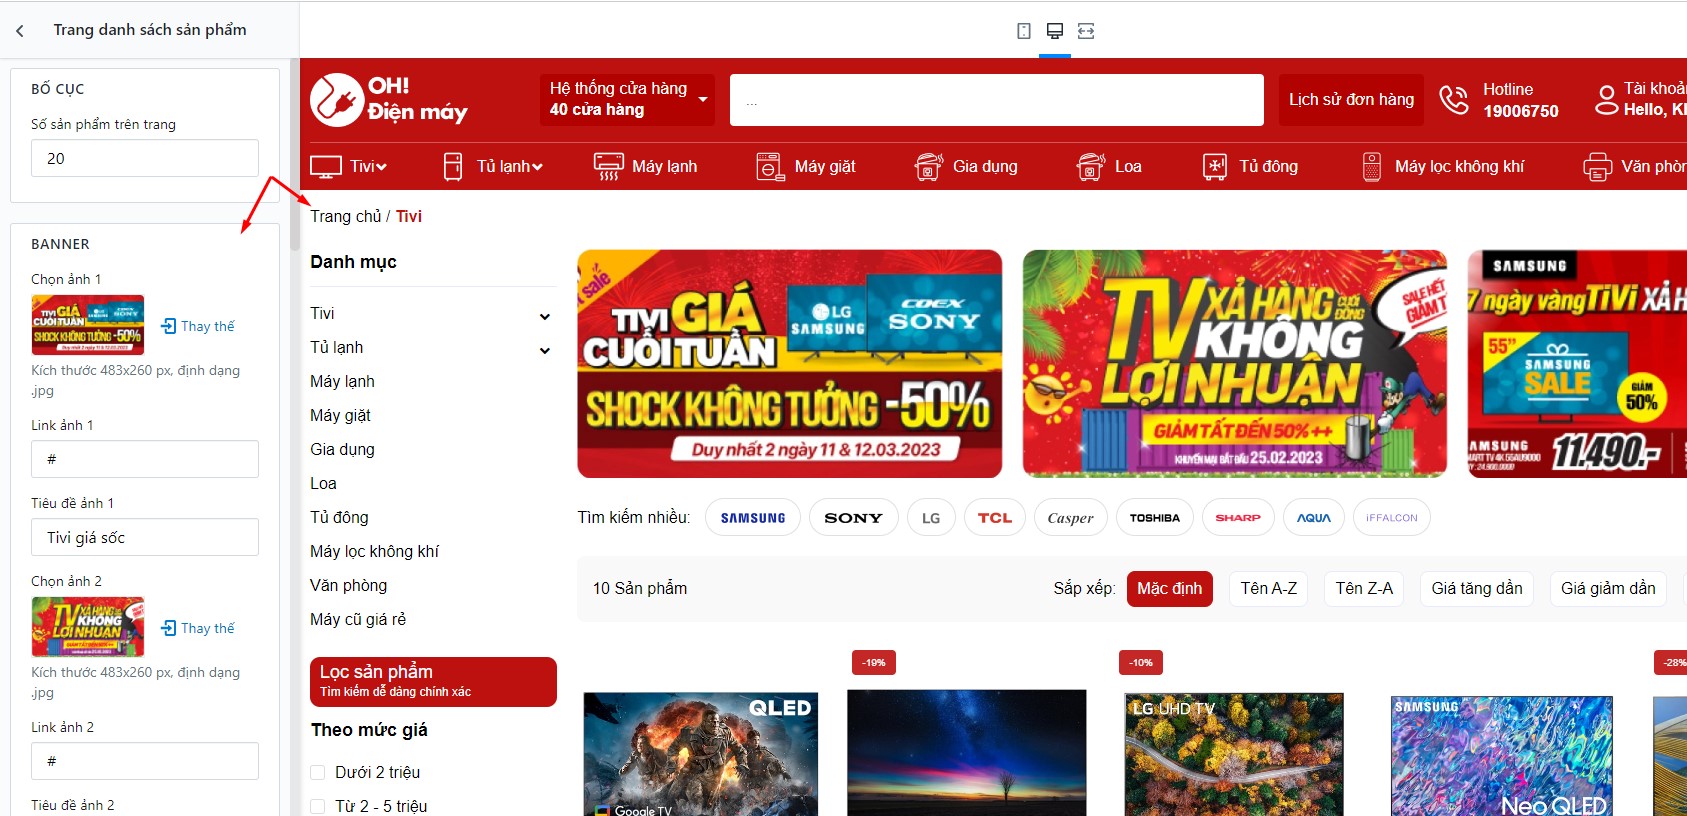1687x816 pixels.
Task: Click the Loa speaker icon
Action: (x=1091, y=167)
